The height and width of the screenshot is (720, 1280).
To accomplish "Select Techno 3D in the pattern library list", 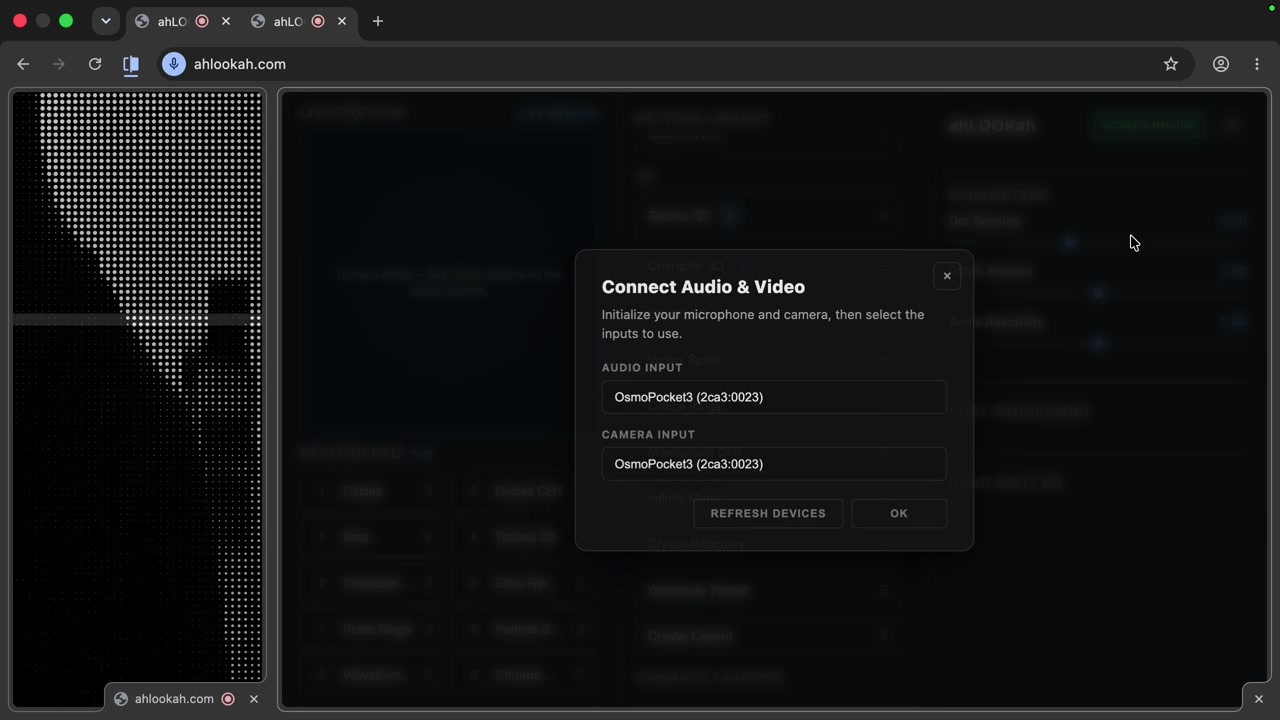I will click(x=768, y=216).
